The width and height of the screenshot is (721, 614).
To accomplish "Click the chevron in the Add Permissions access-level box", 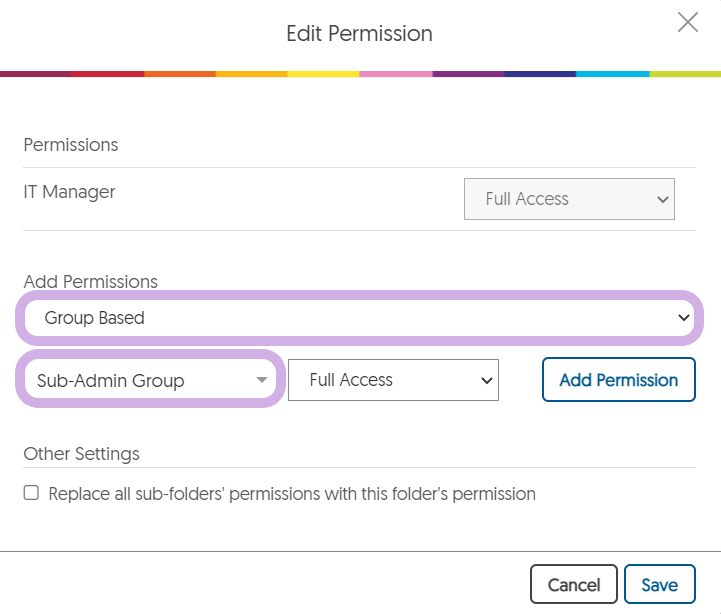I will click(486, 381).
